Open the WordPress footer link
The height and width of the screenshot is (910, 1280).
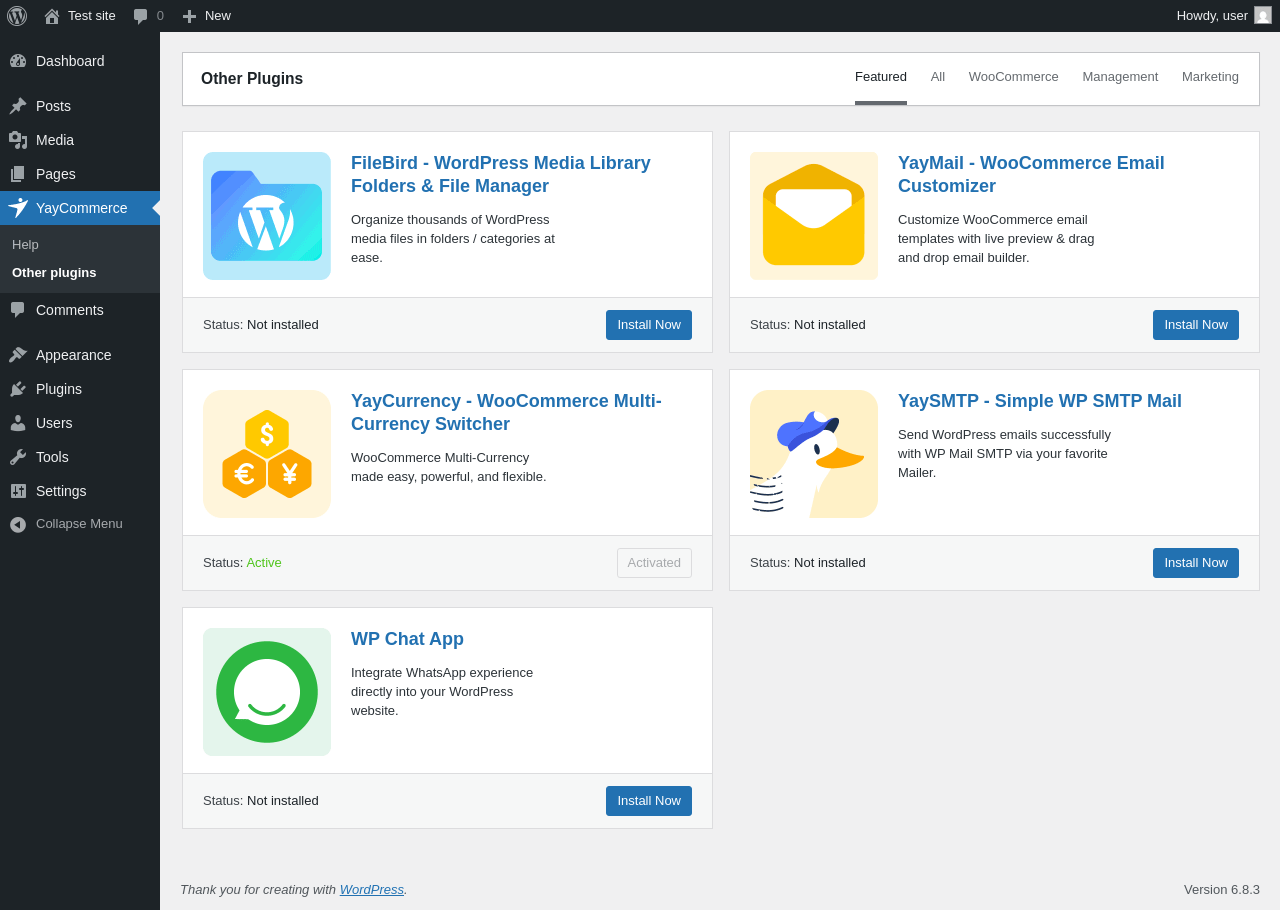[371, 890]
